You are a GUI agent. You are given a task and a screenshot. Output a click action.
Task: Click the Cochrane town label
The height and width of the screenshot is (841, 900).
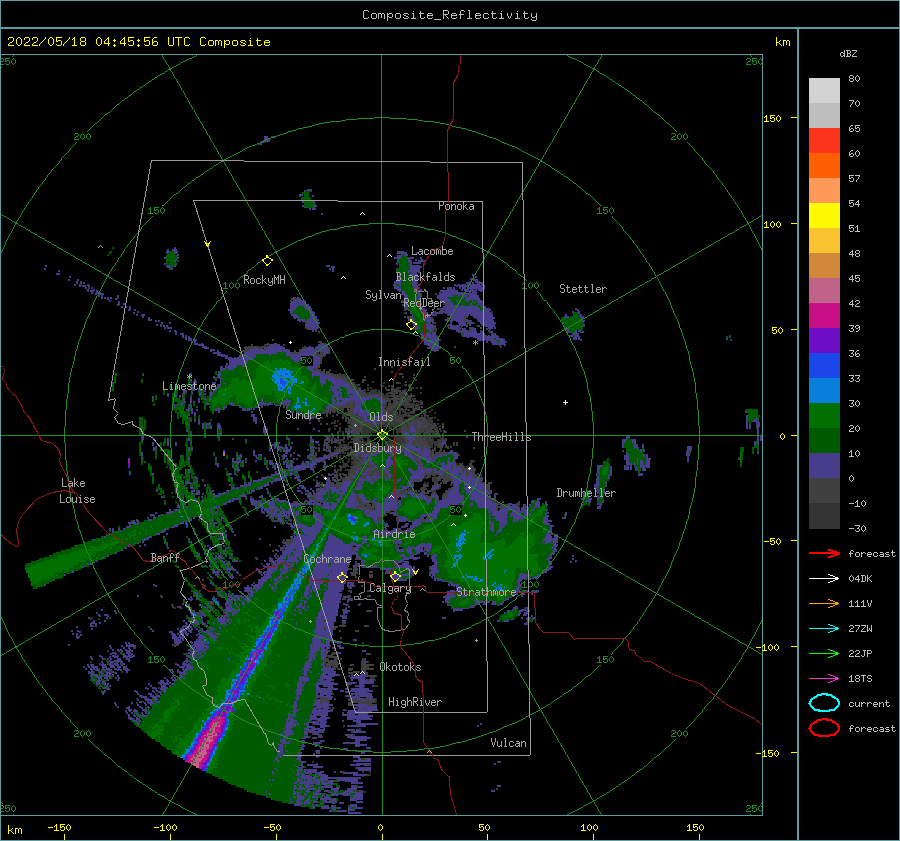327,559
